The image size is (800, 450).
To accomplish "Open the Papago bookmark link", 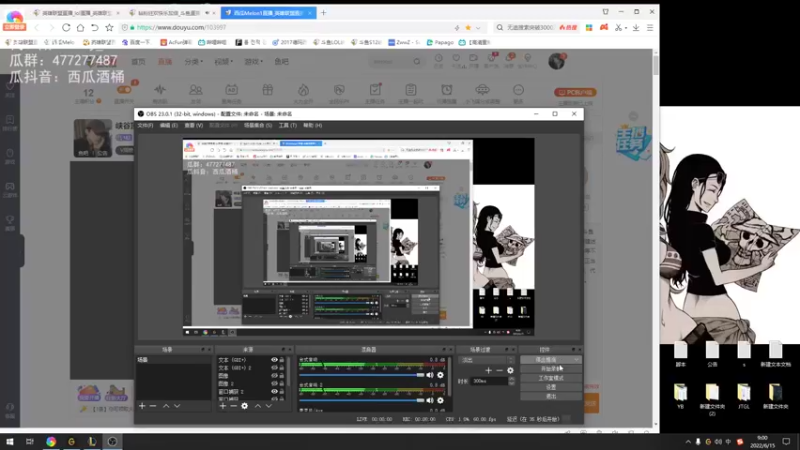I will [x=440, y=42].
